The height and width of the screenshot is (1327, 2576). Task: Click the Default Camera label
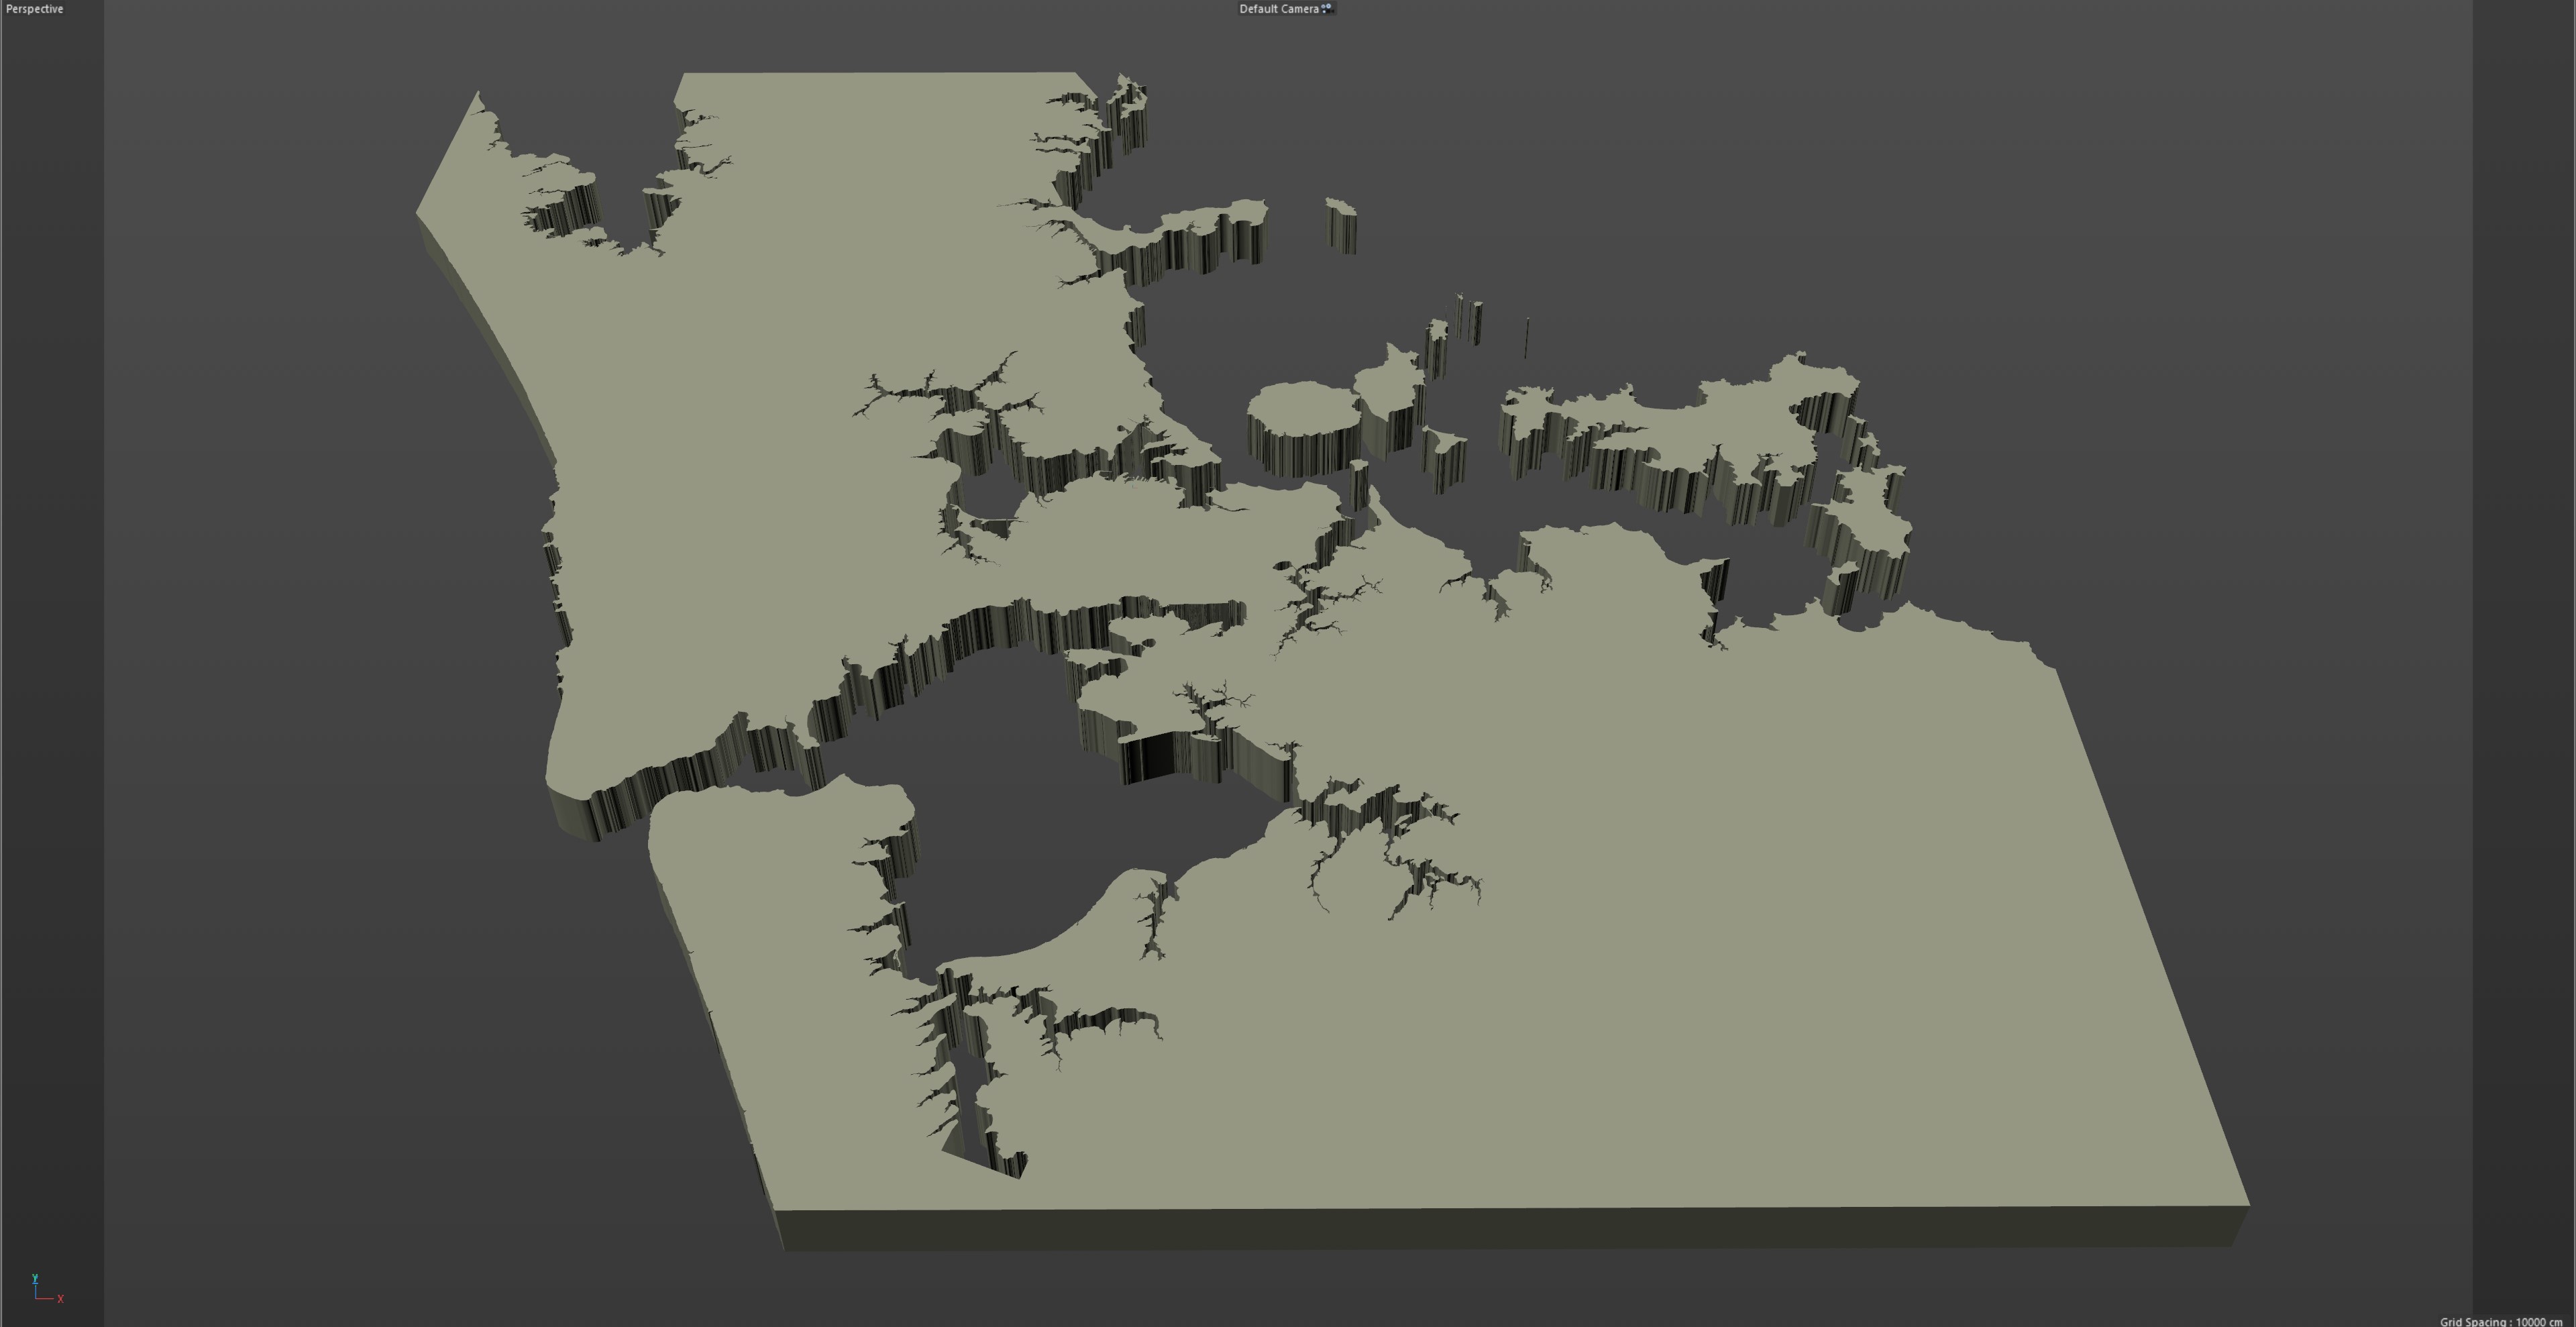pos(1278,9)
